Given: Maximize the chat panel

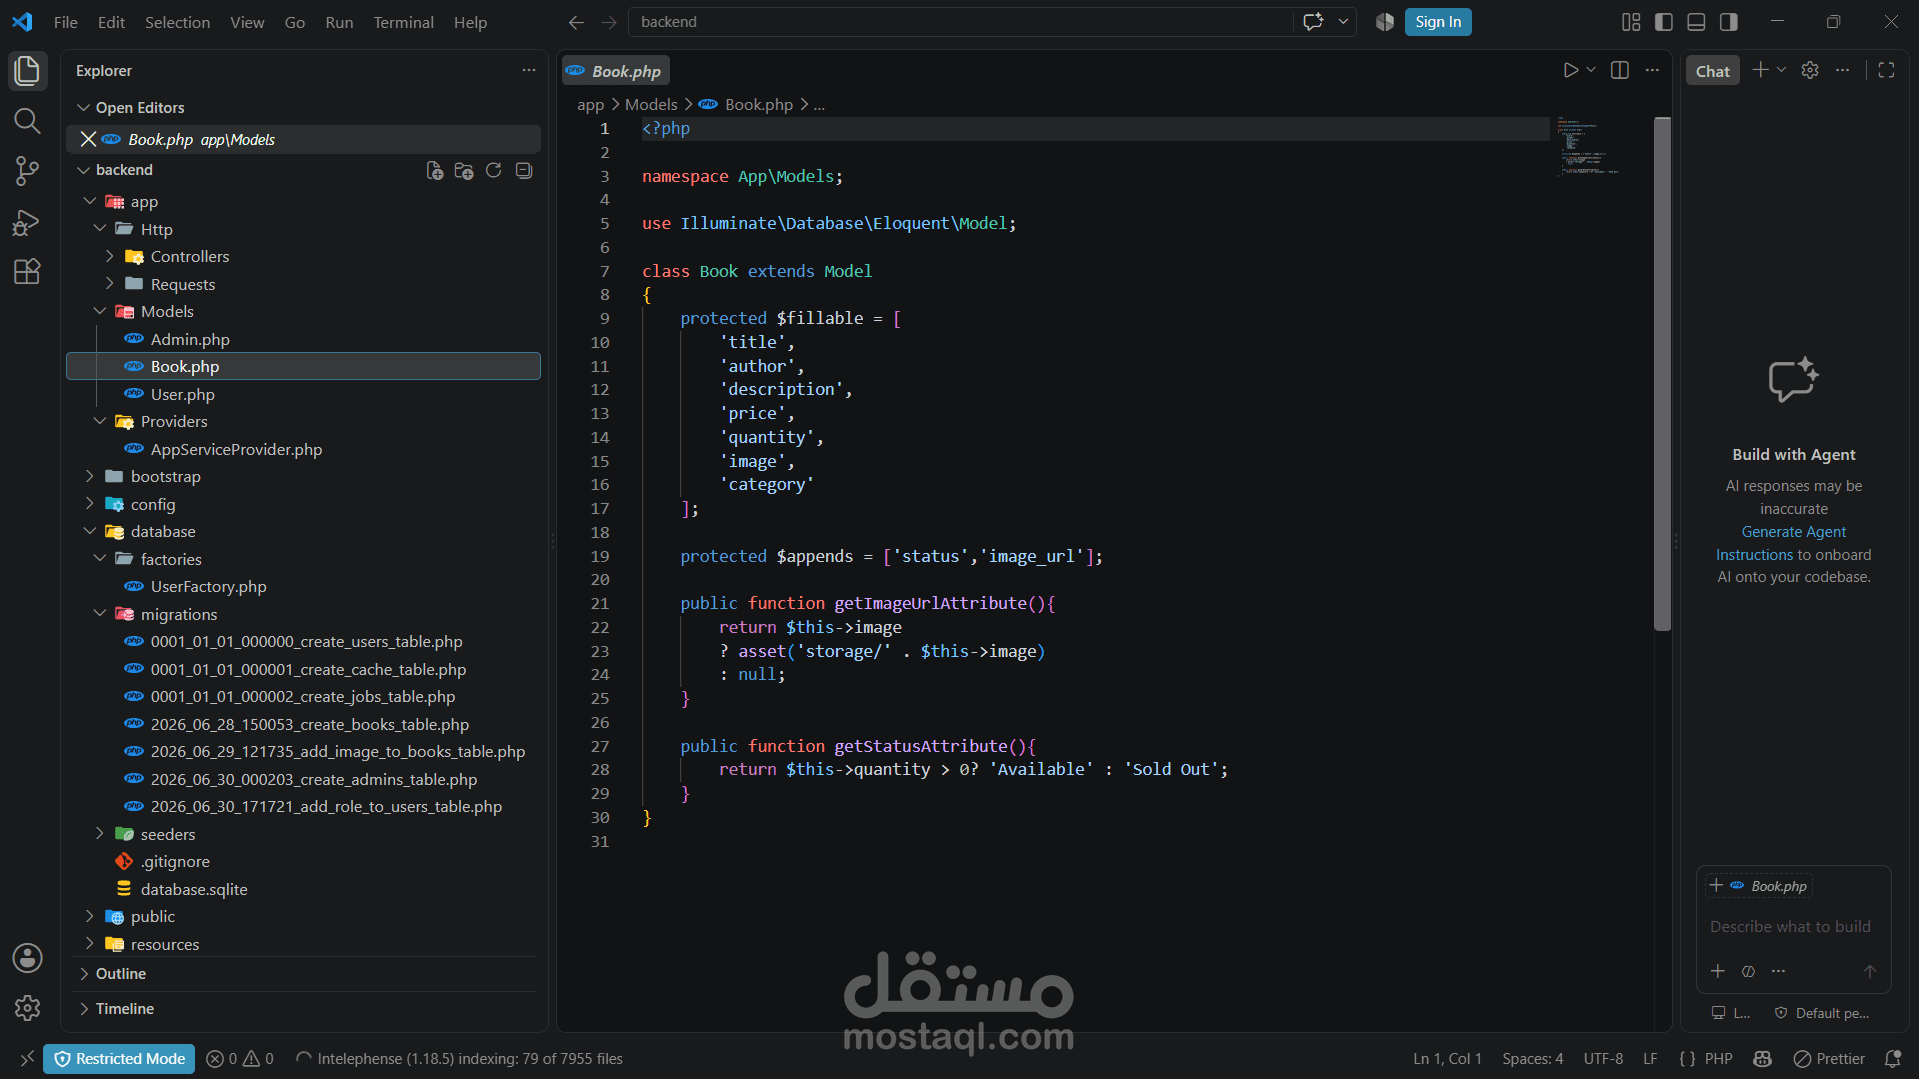Looking at the screenshot, I should [1887, 70].
